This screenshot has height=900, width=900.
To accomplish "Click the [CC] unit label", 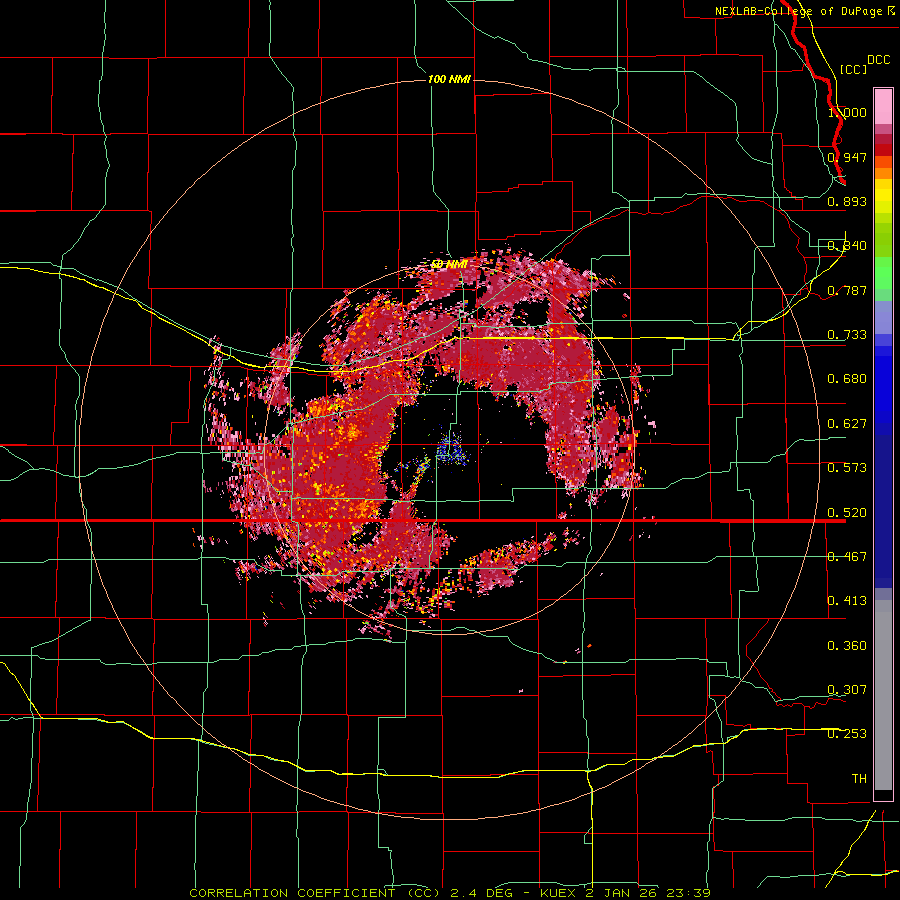I will pyautogui.click(x=853, y=69).
